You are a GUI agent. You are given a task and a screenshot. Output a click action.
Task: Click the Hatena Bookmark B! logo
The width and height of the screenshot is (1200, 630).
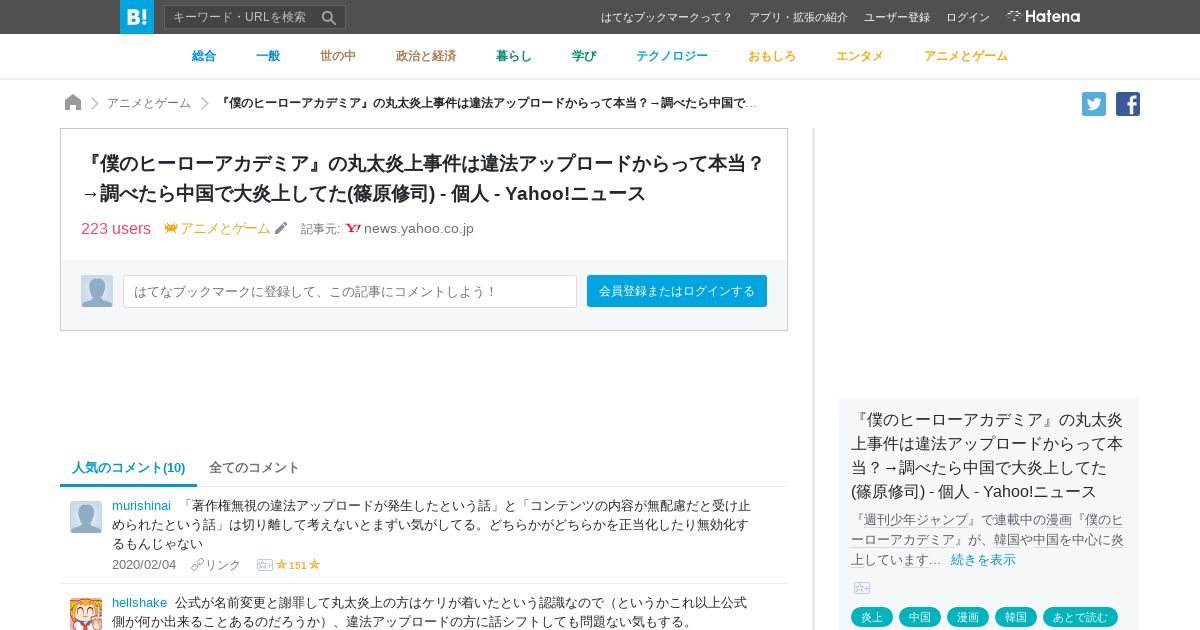point(137,17)
